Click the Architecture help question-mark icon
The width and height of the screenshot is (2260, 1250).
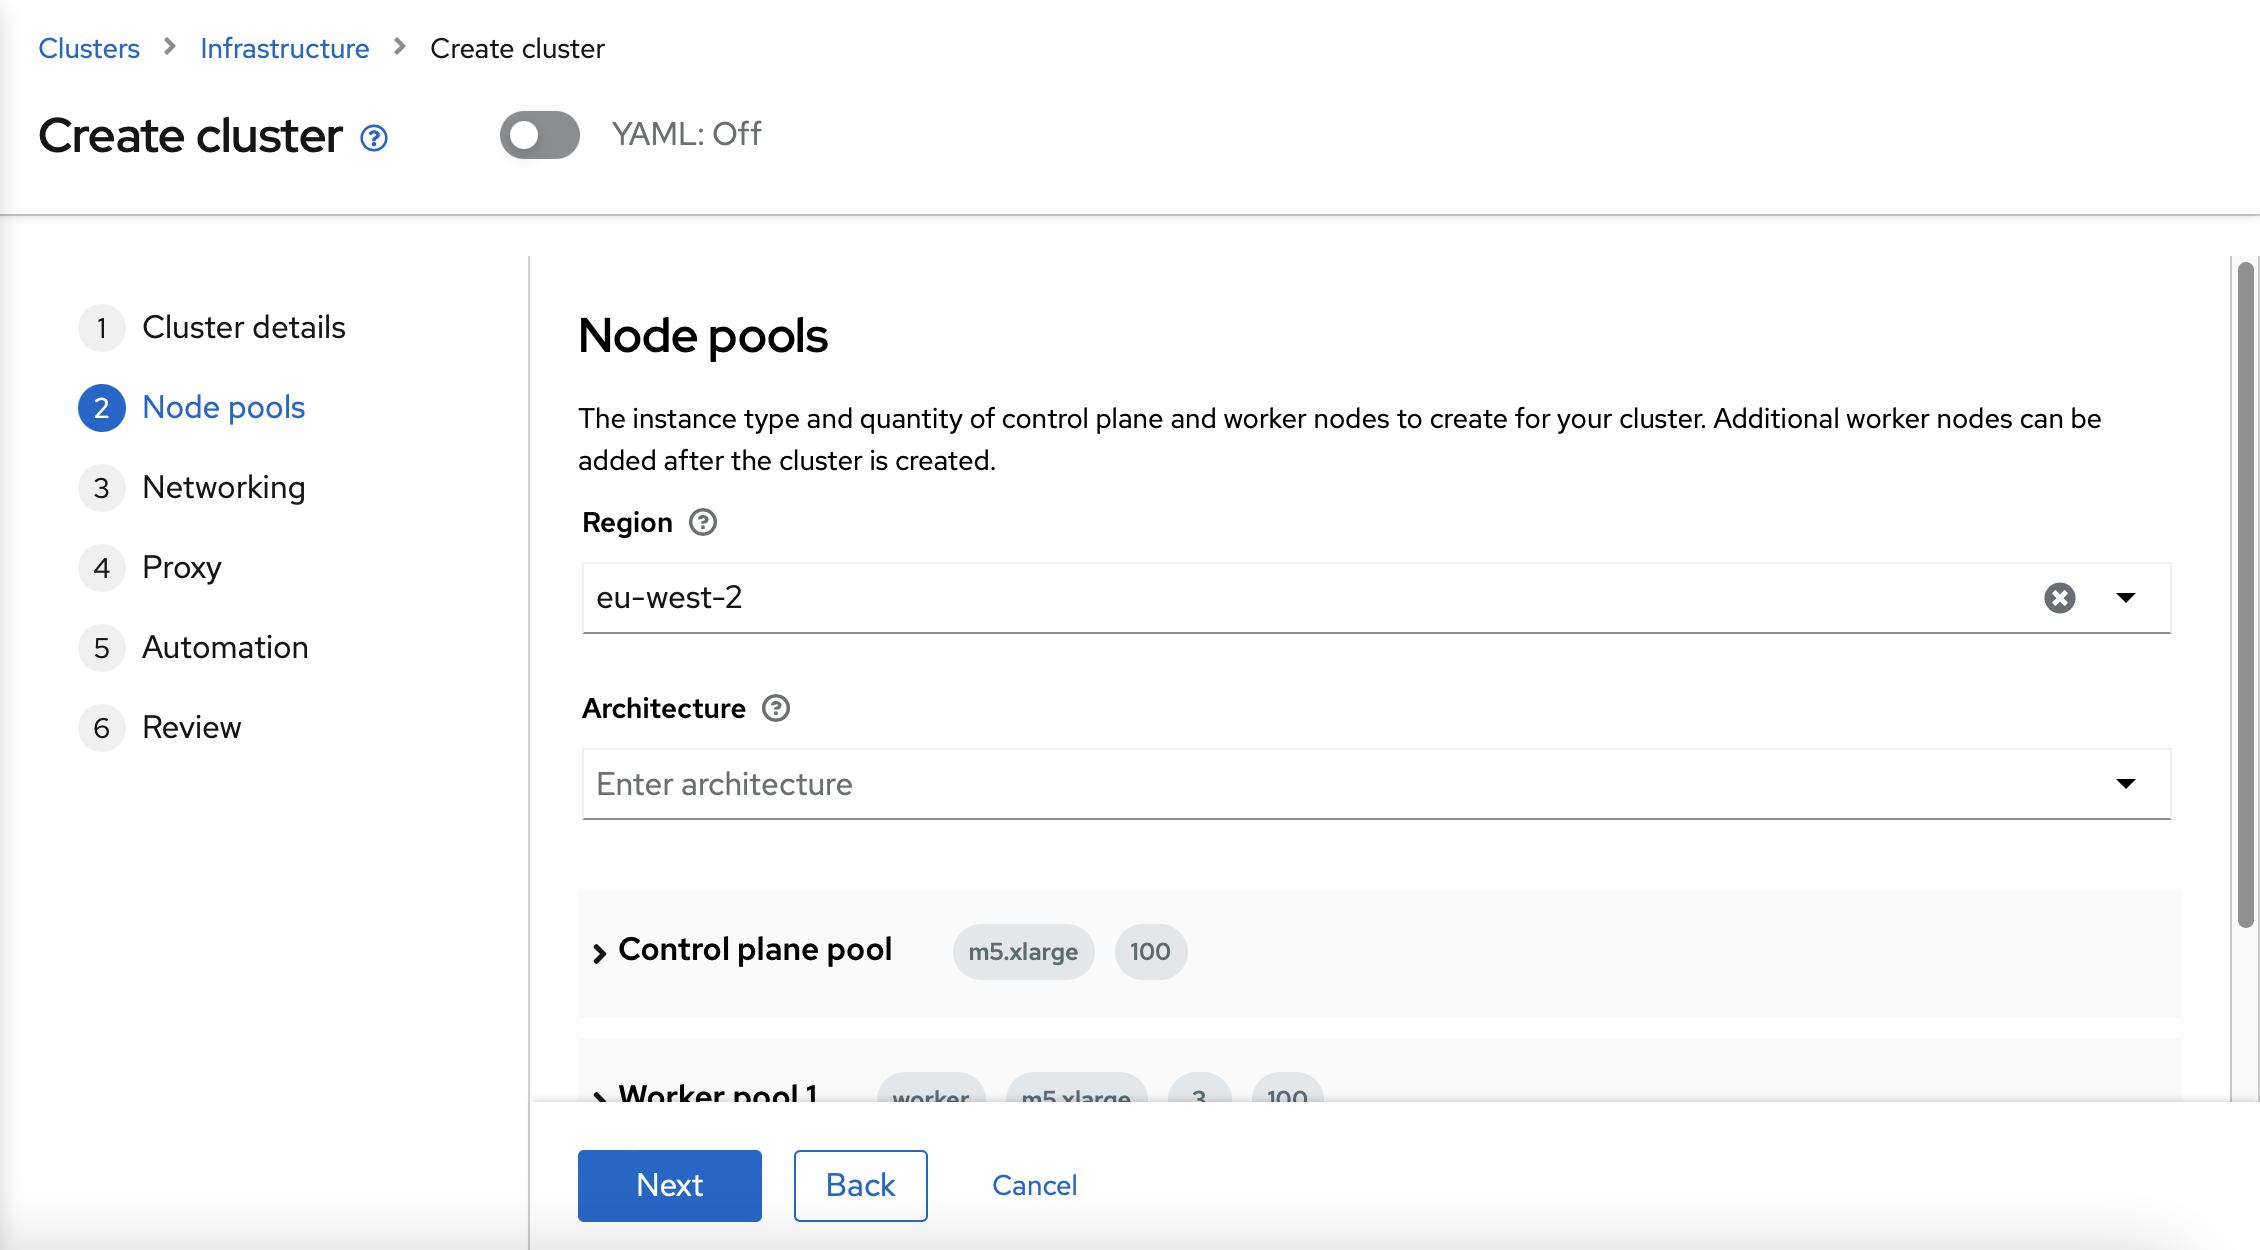(776, 708)
